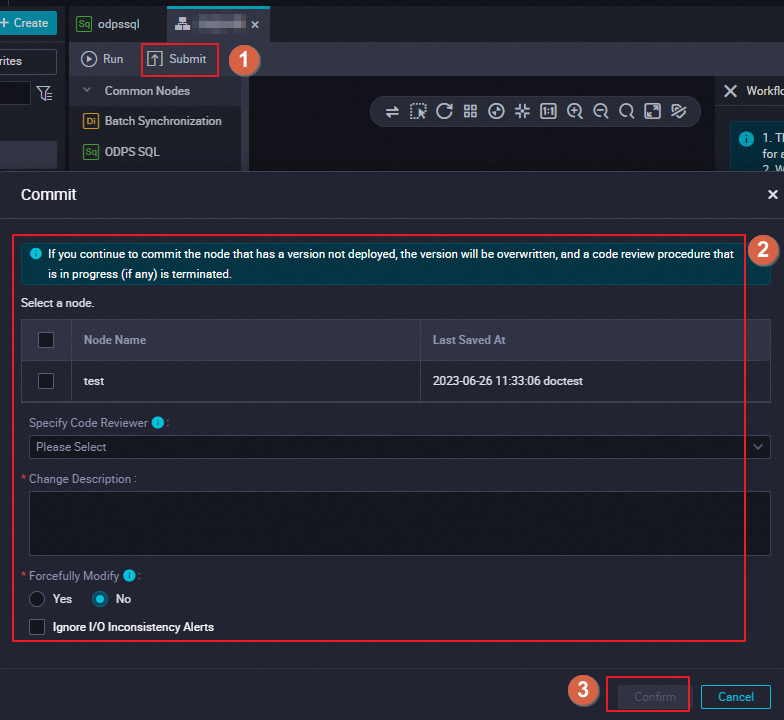Enable Ignore I/O Inconsistency Alerts checkbox
The width and height of the screenshot is (784, 720).
coord(37,627)
